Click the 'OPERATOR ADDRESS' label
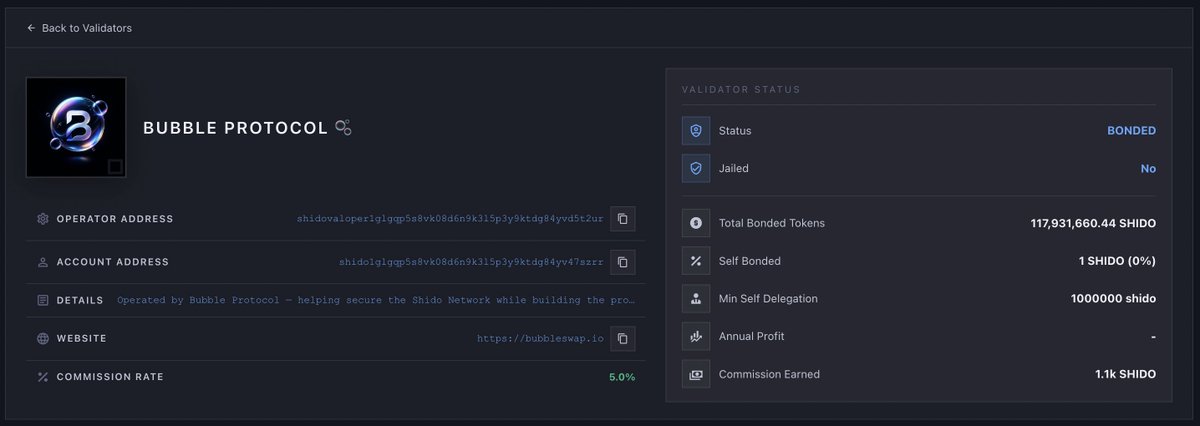Viewport: 1200px width, 426px height. coord(115,219)
